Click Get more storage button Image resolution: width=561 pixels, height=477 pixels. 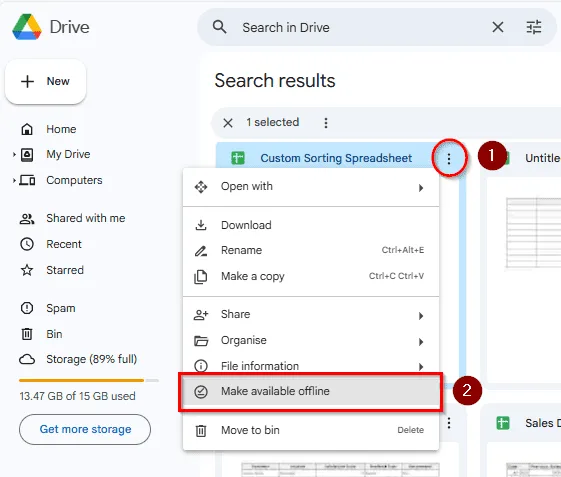[x=85, y=429]
